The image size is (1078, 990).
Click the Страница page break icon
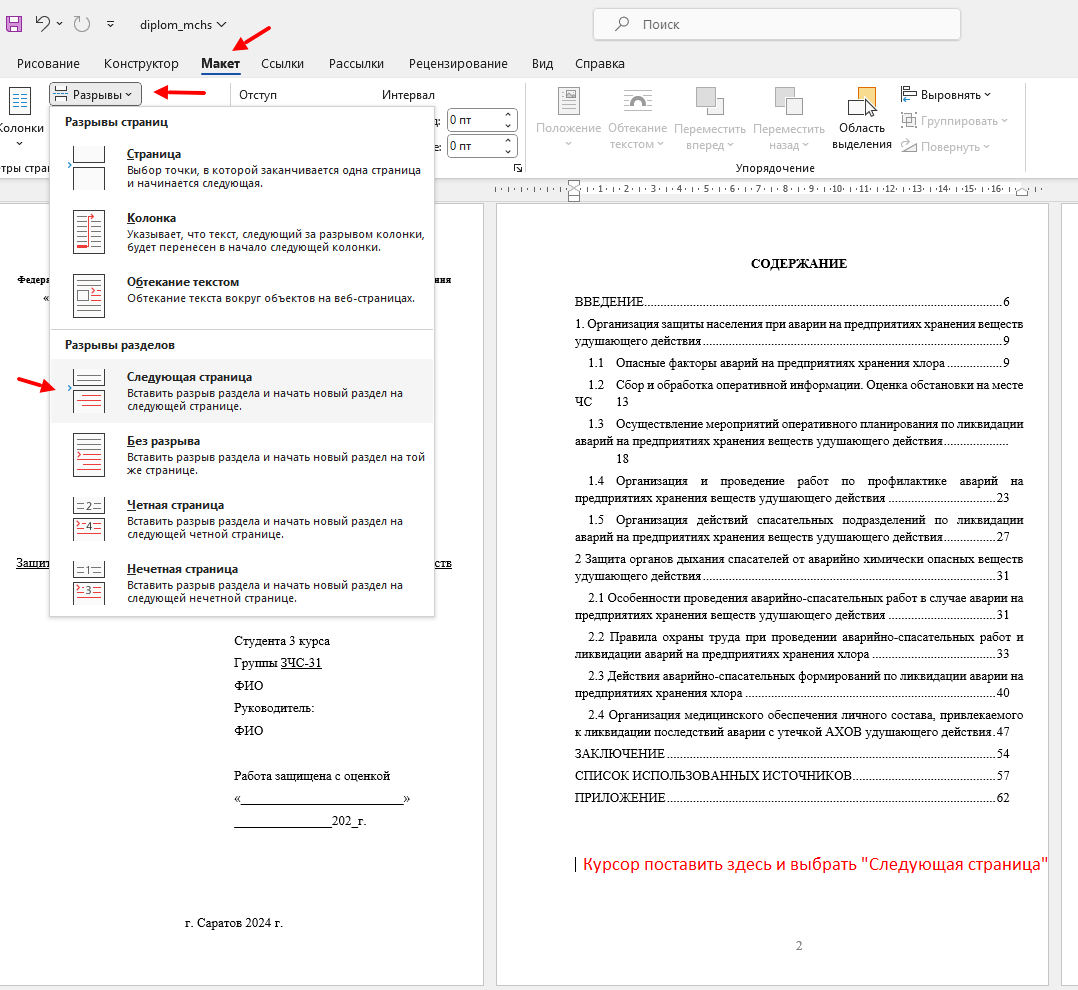pyautogui.click(x=89, y=168)
